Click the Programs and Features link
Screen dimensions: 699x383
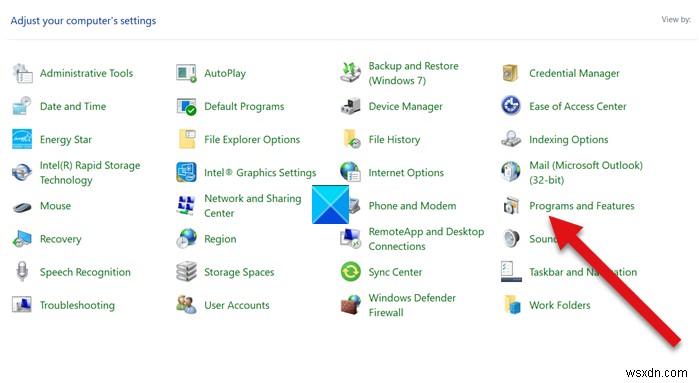(x=582, y=206)
